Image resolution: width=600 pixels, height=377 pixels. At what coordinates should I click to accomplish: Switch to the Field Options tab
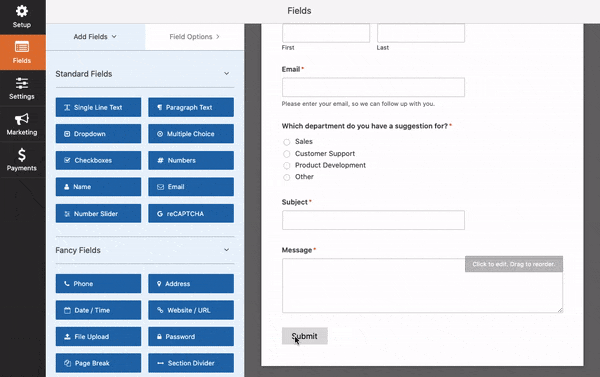click(x=194, y=37)
